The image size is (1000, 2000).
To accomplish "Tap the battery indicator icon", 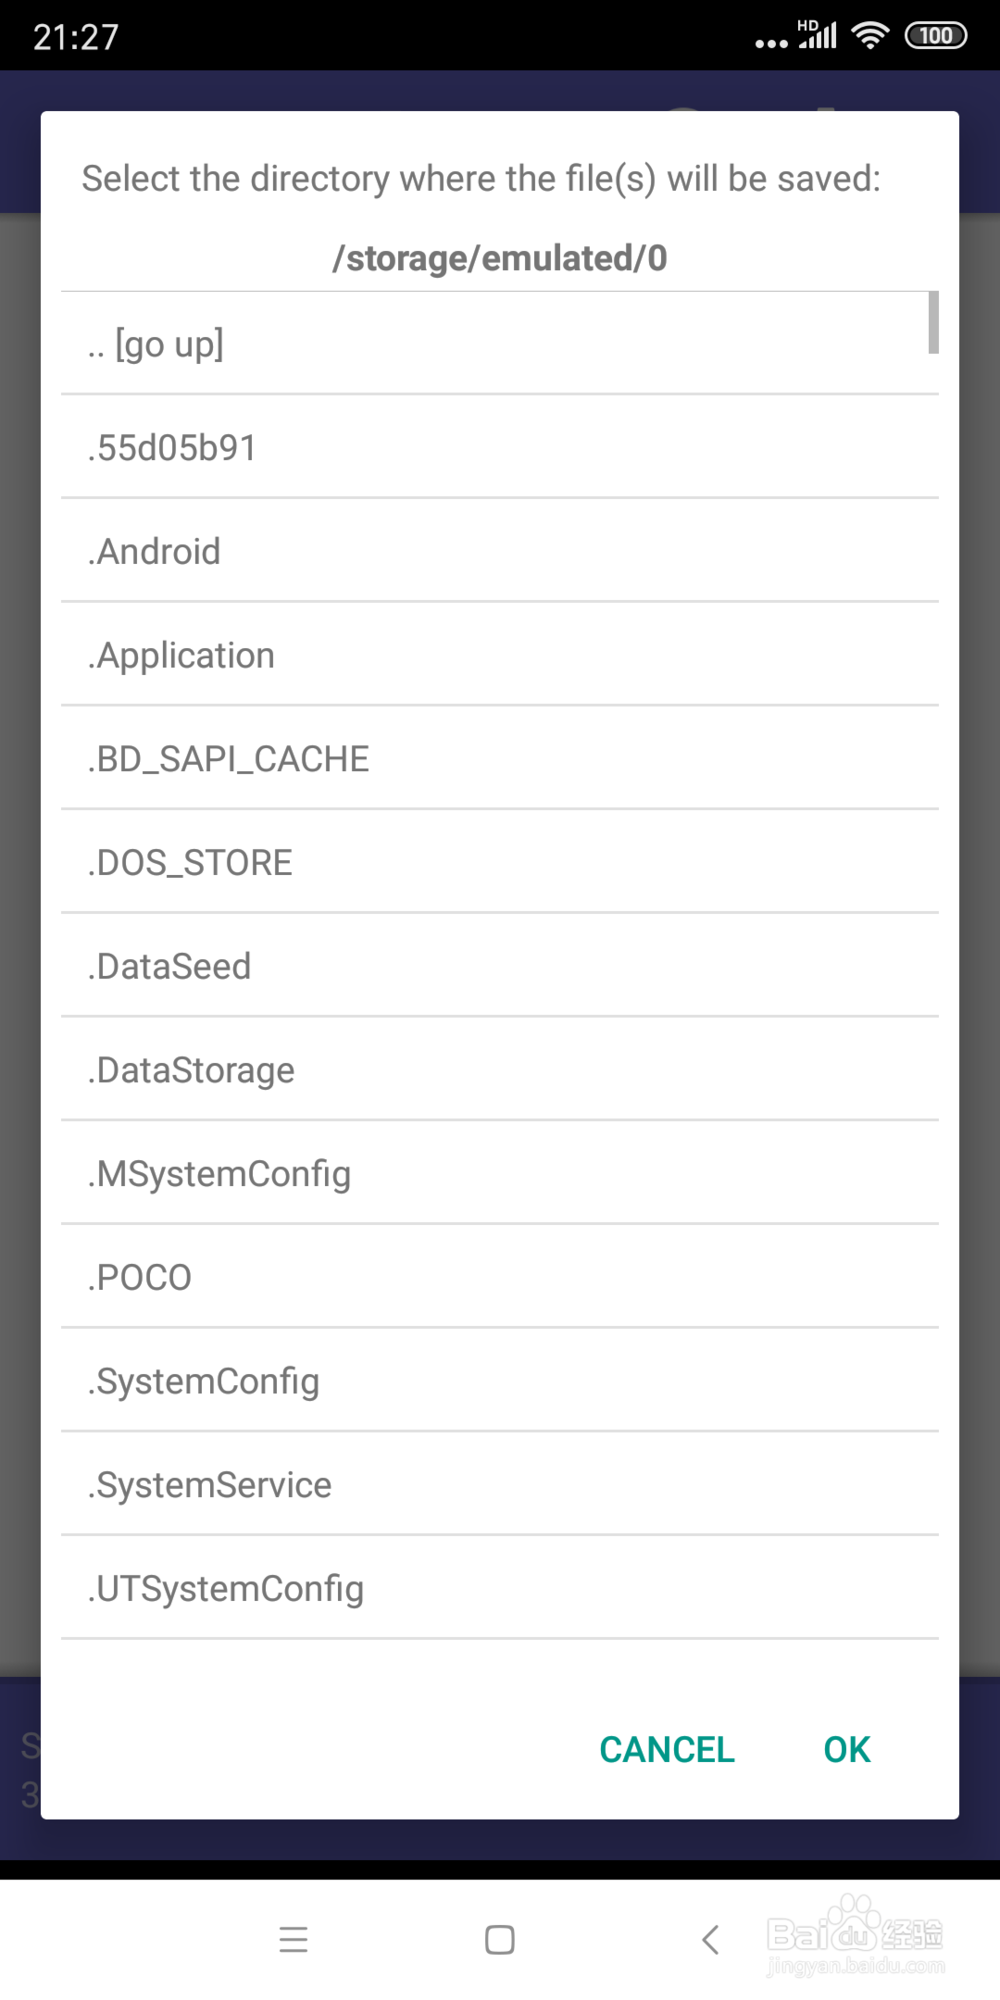I will pos(935,36).
